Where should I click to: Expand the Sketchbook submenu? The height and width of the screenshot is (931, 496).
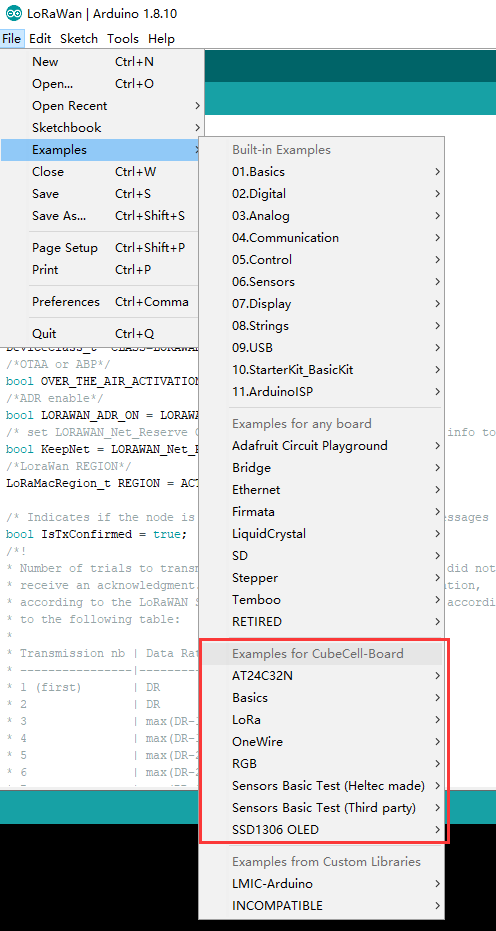tap(102, 128)
